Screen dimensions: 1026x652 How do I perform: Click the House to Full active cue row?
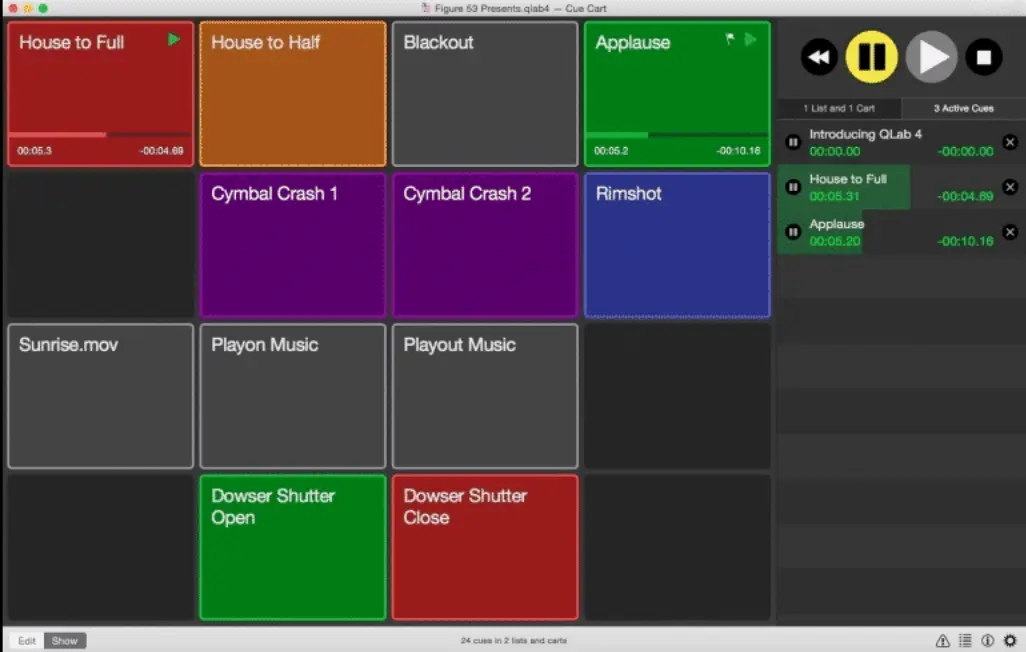901,187
